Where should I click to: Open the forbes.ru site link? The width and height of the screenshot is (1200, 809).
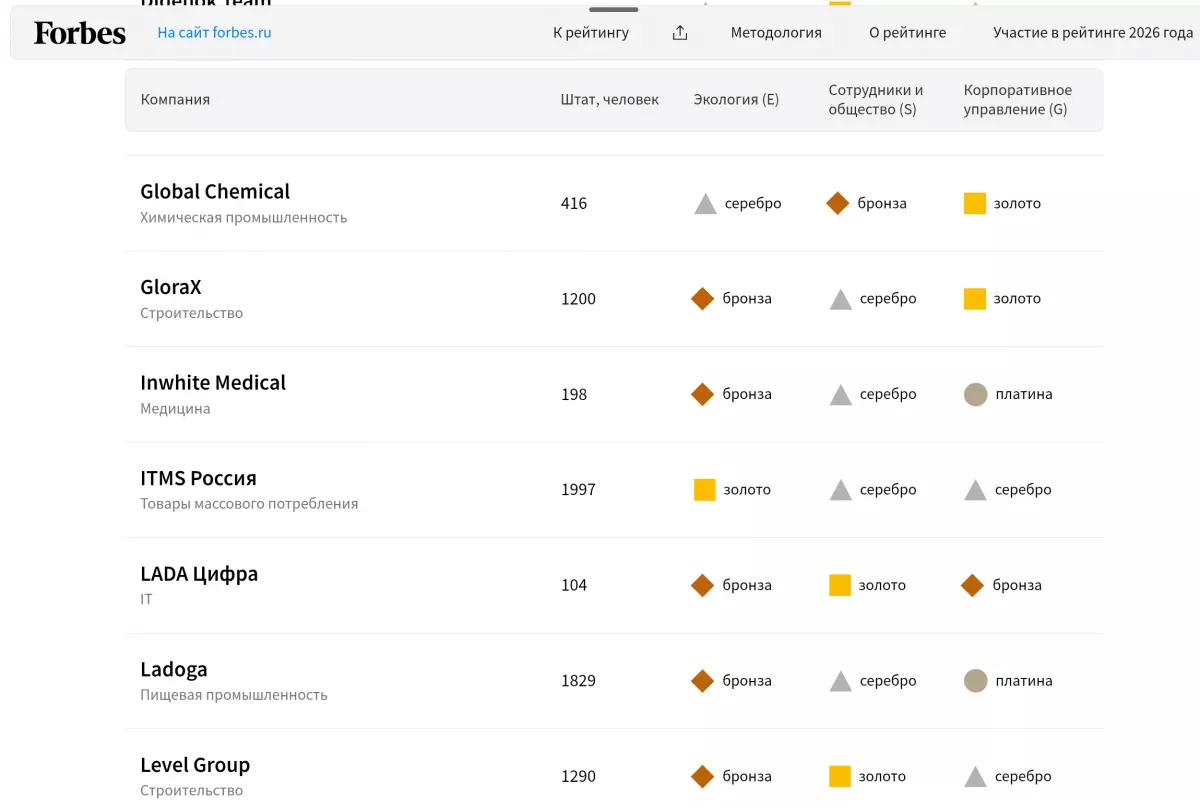pos(213,31)
